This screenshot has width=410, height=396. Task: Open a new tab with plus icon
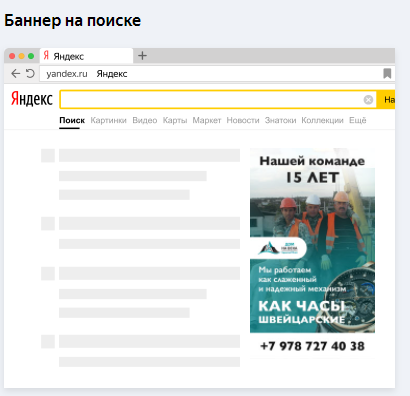point(142,56)
